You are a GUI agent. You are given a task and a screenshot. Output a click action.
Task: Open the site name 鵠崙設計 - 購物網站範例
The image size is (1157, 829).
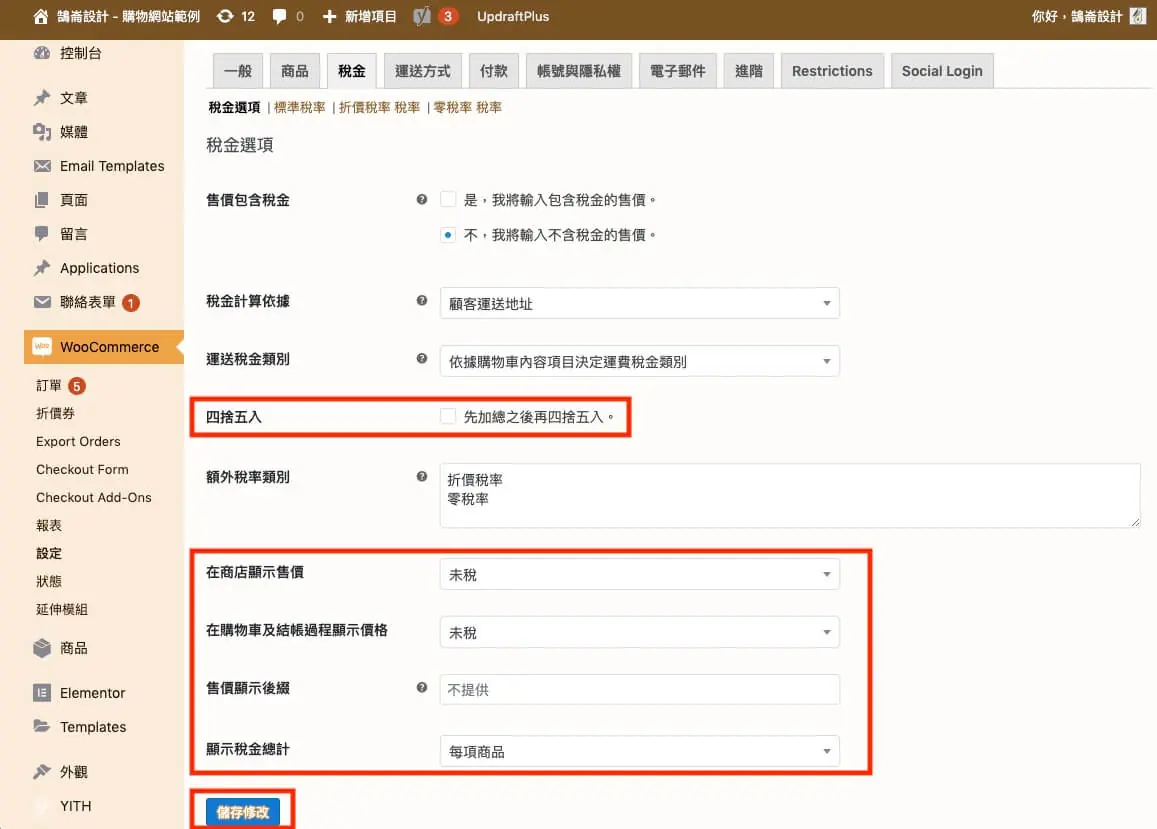click(x=128, y=16)
